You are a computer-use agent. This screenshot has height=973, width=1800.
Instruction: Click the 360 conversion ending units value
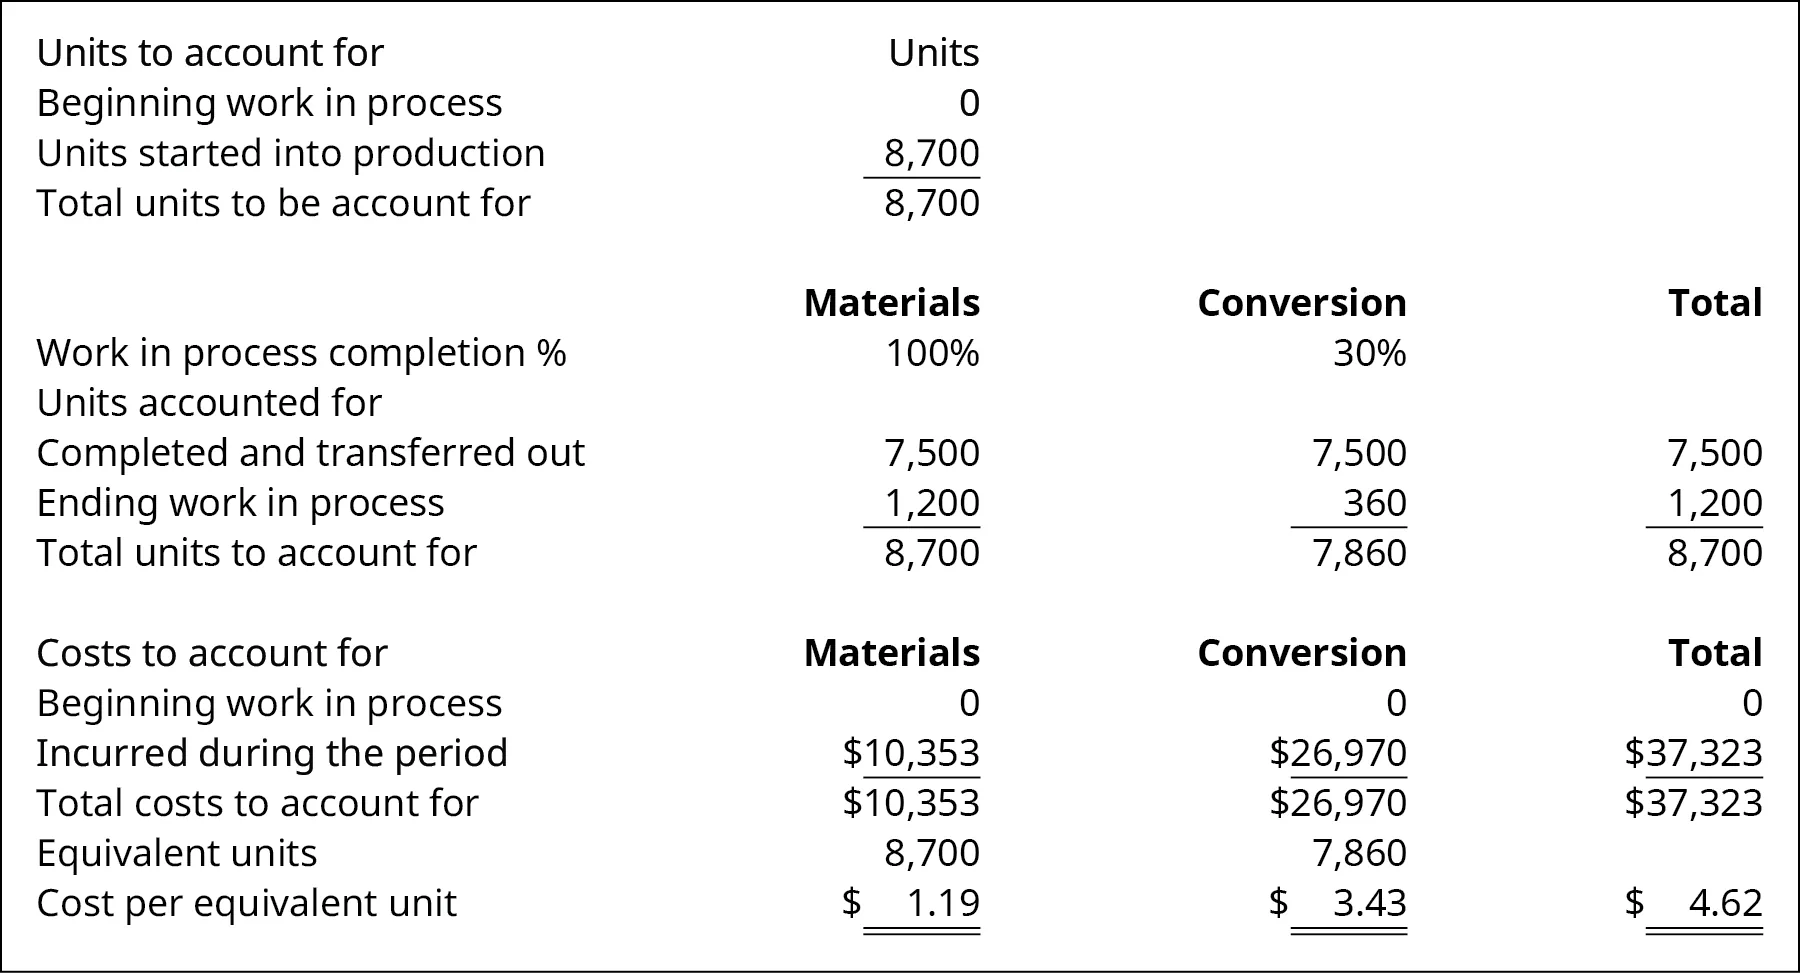coord(1374,503)
